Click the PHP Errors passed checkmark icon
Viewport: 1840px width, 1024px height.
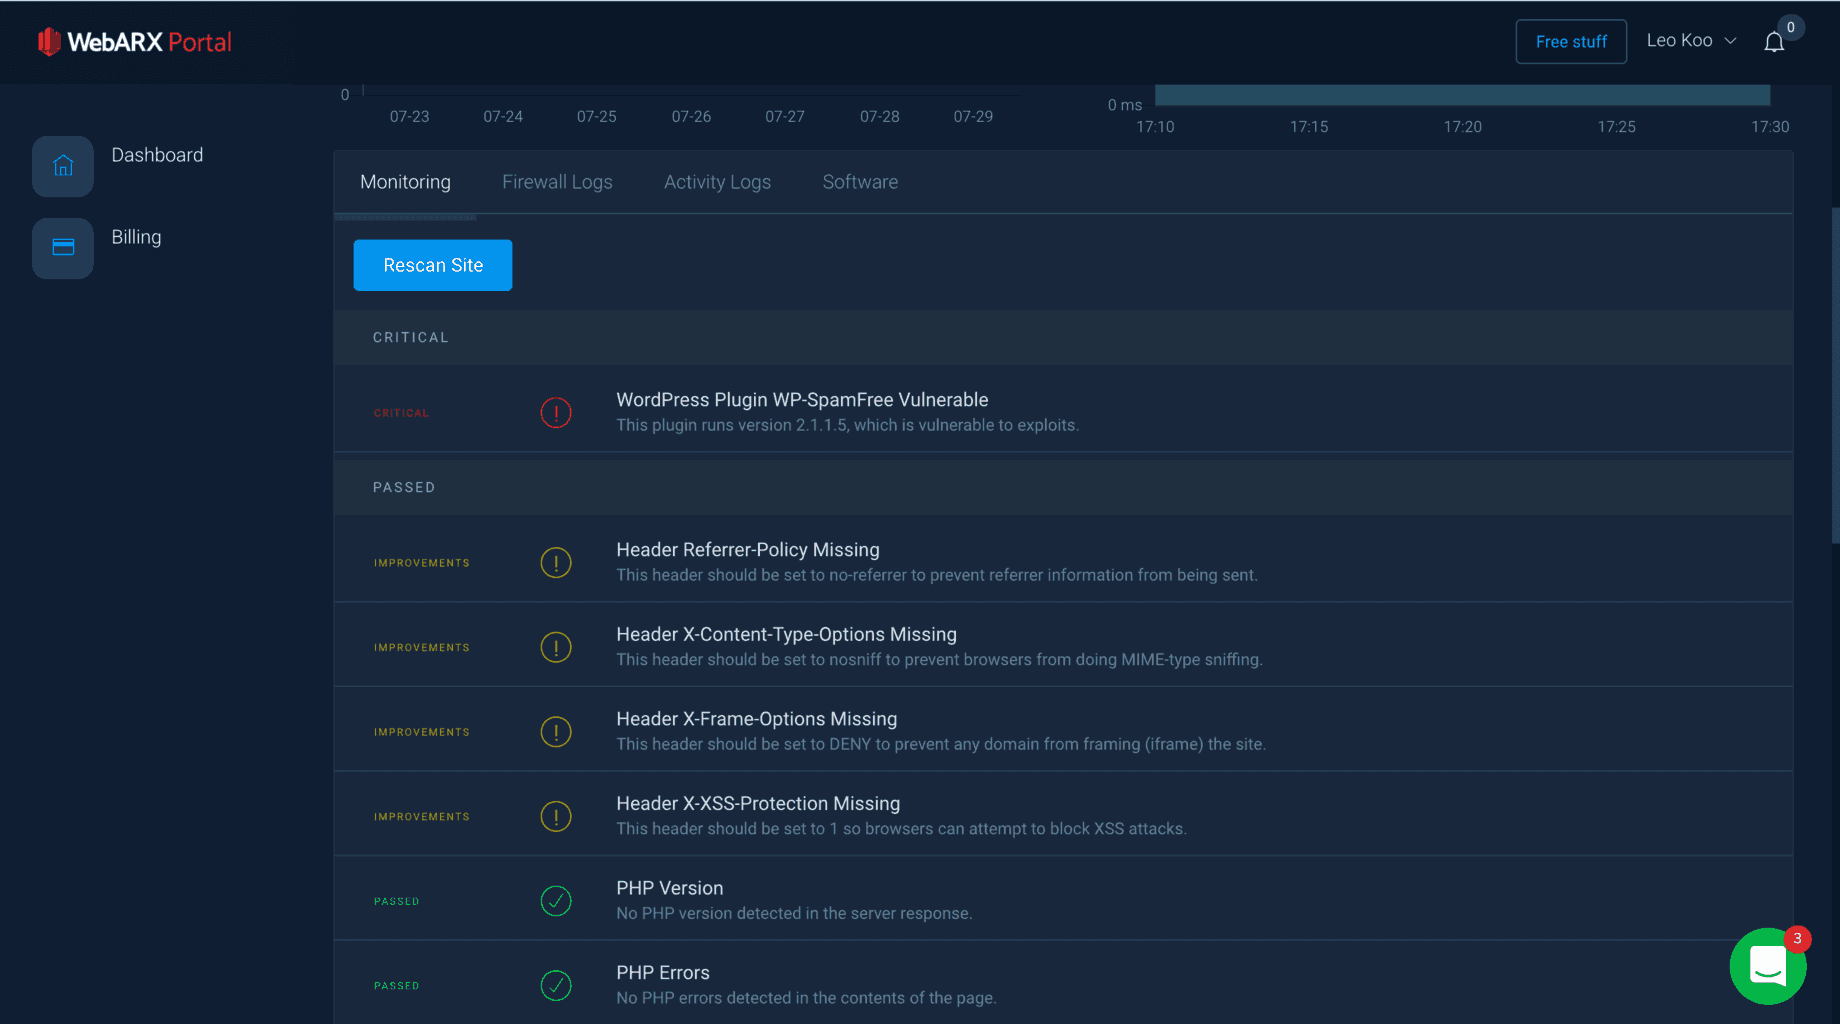tap(556, 986)
